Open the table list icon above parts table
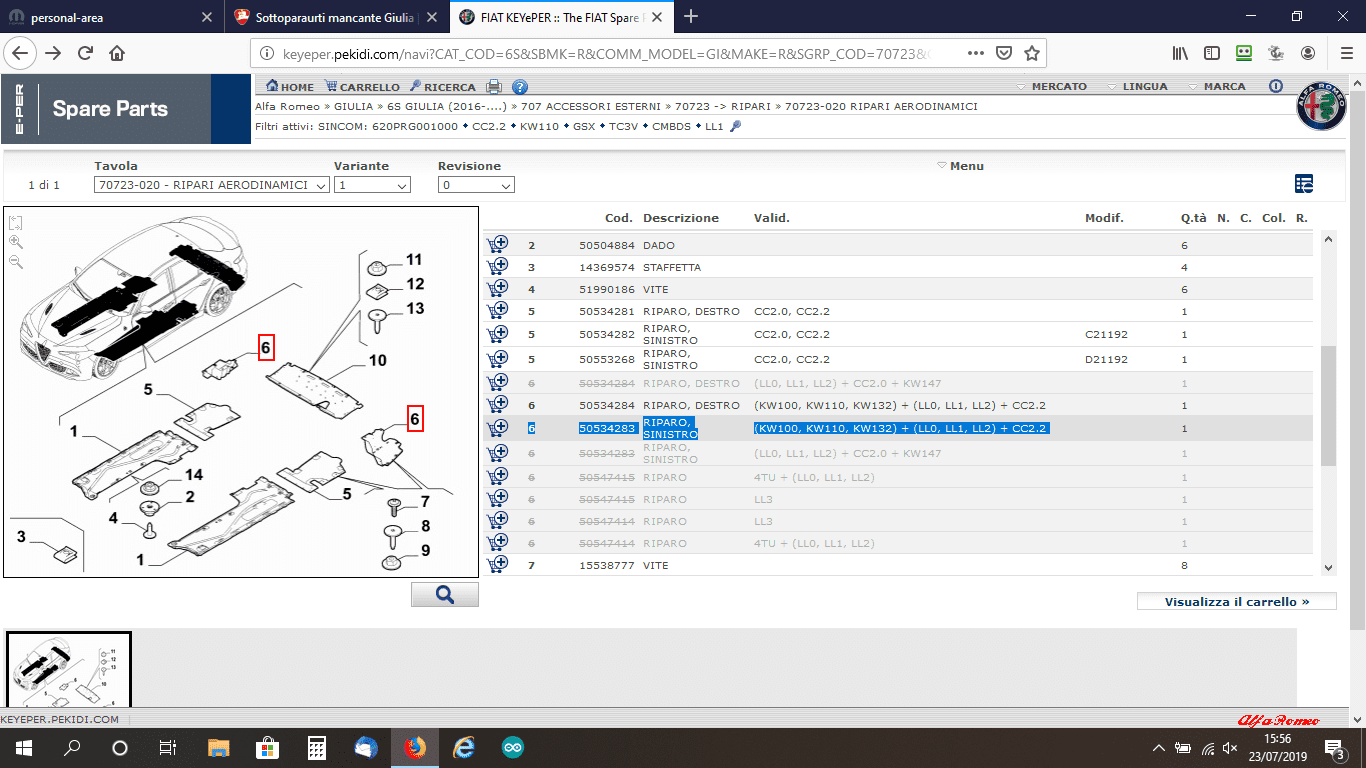The image size is (1366, 768). pos(1303,183)
